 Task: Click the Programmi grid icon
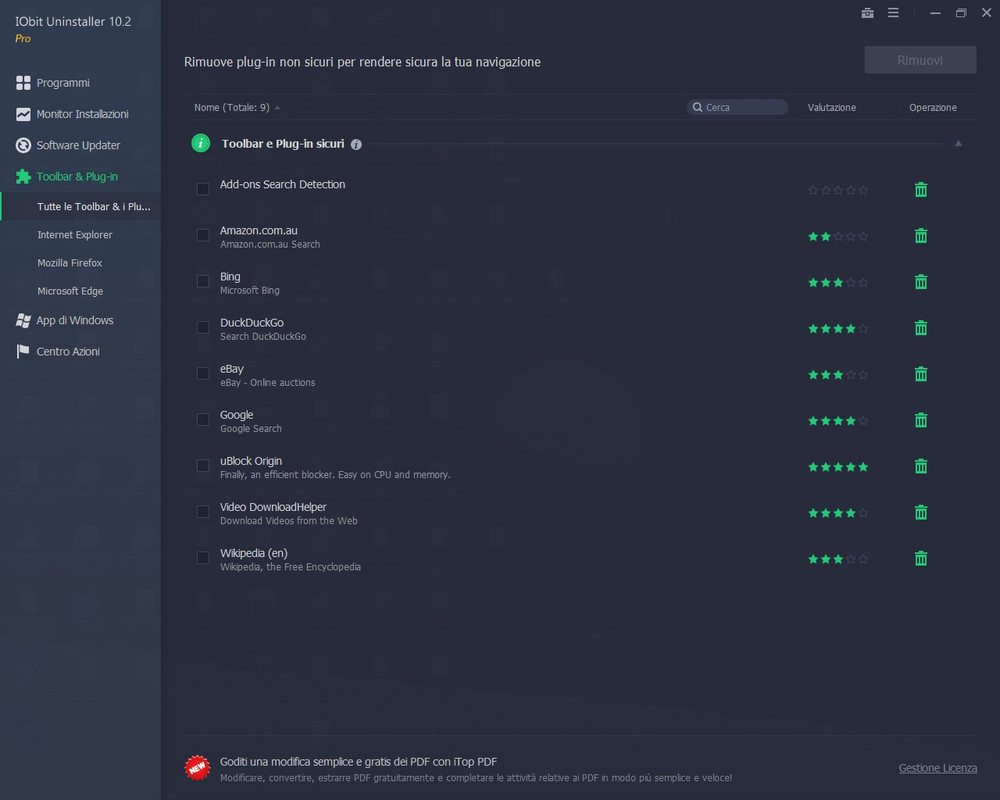coord(23,83)
